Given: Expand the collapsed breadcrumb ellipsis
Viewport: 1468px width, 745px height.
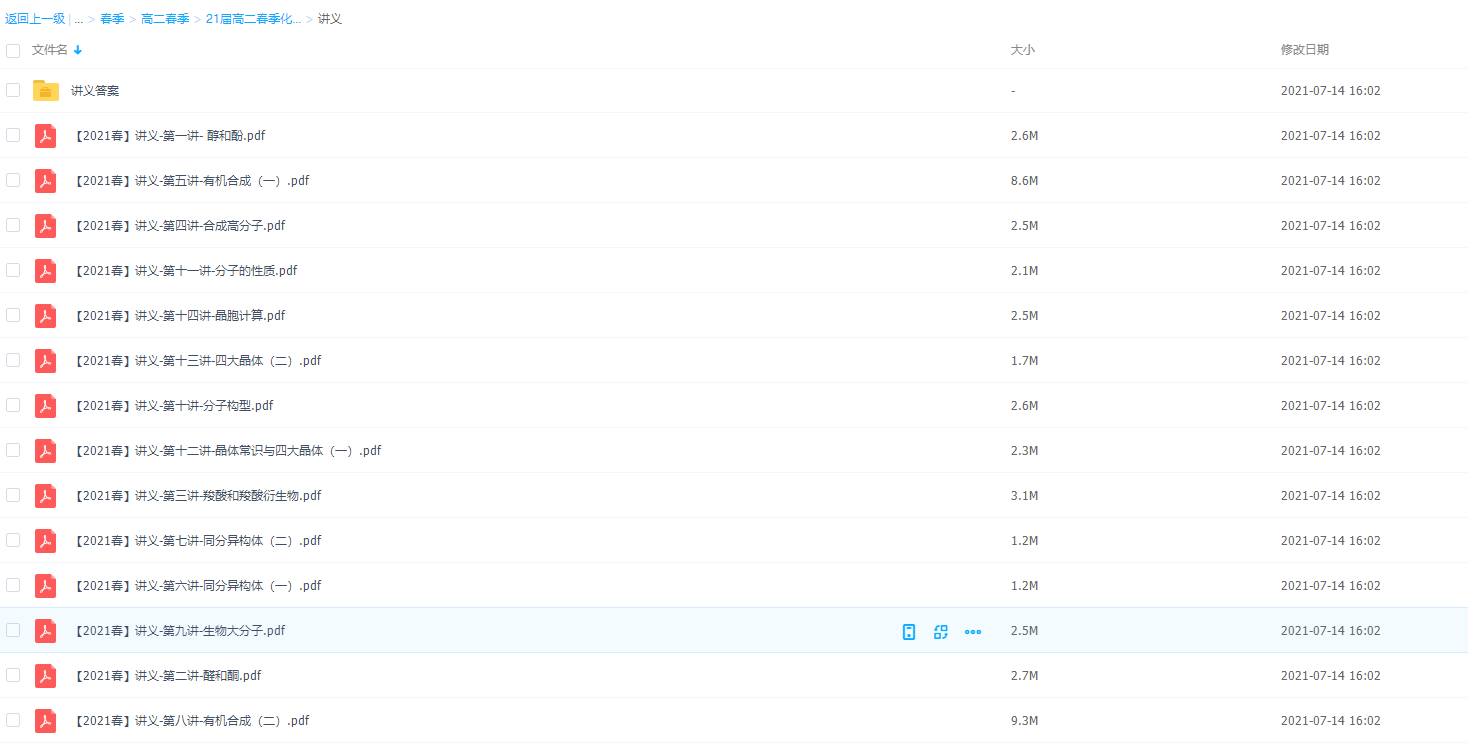Looking at the screenshot, I should click(78, 19).
